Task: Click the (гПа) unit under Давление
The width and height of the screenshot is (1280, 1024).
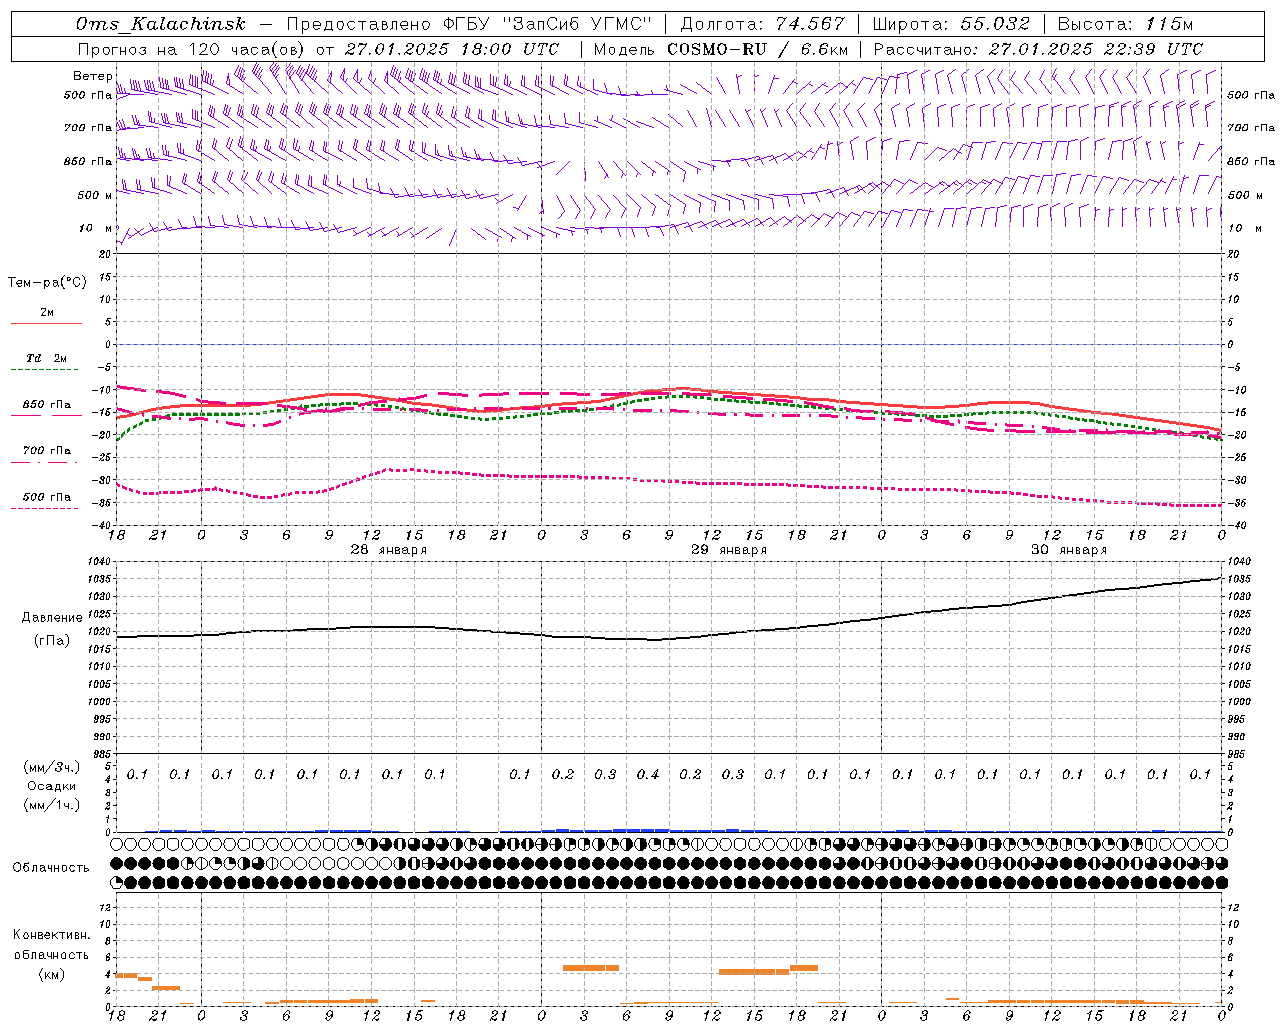Action: [52, 641]
